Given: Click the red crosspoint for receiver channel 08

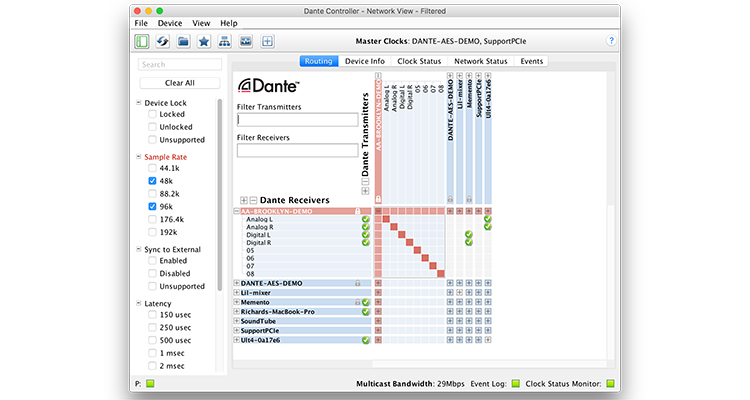Looking at the screenshot, I should pyautogui.click(x=441, y=274).
